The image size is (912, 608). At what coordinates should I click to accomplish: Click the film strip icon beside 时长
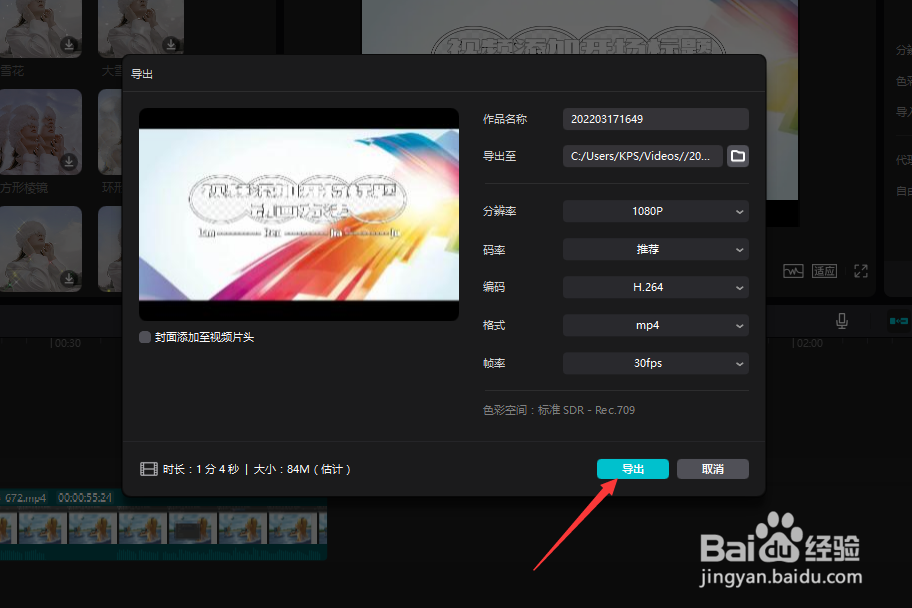pyautogui.click(x=149, y=469)
